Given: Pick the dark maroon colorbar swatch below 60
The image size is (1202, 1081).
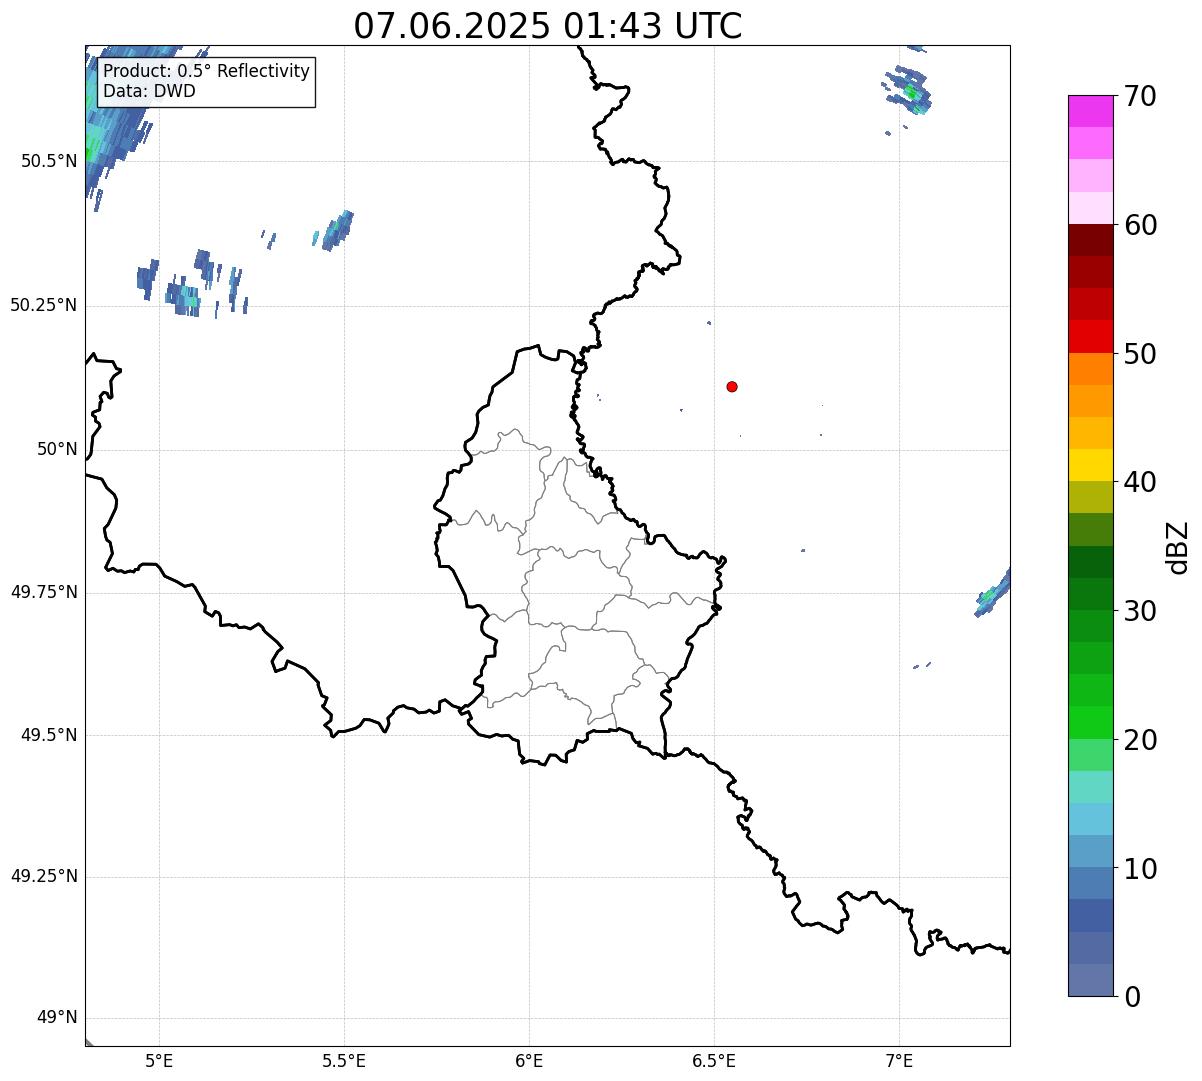Looking at the screenshot, I should (1091, 240).
